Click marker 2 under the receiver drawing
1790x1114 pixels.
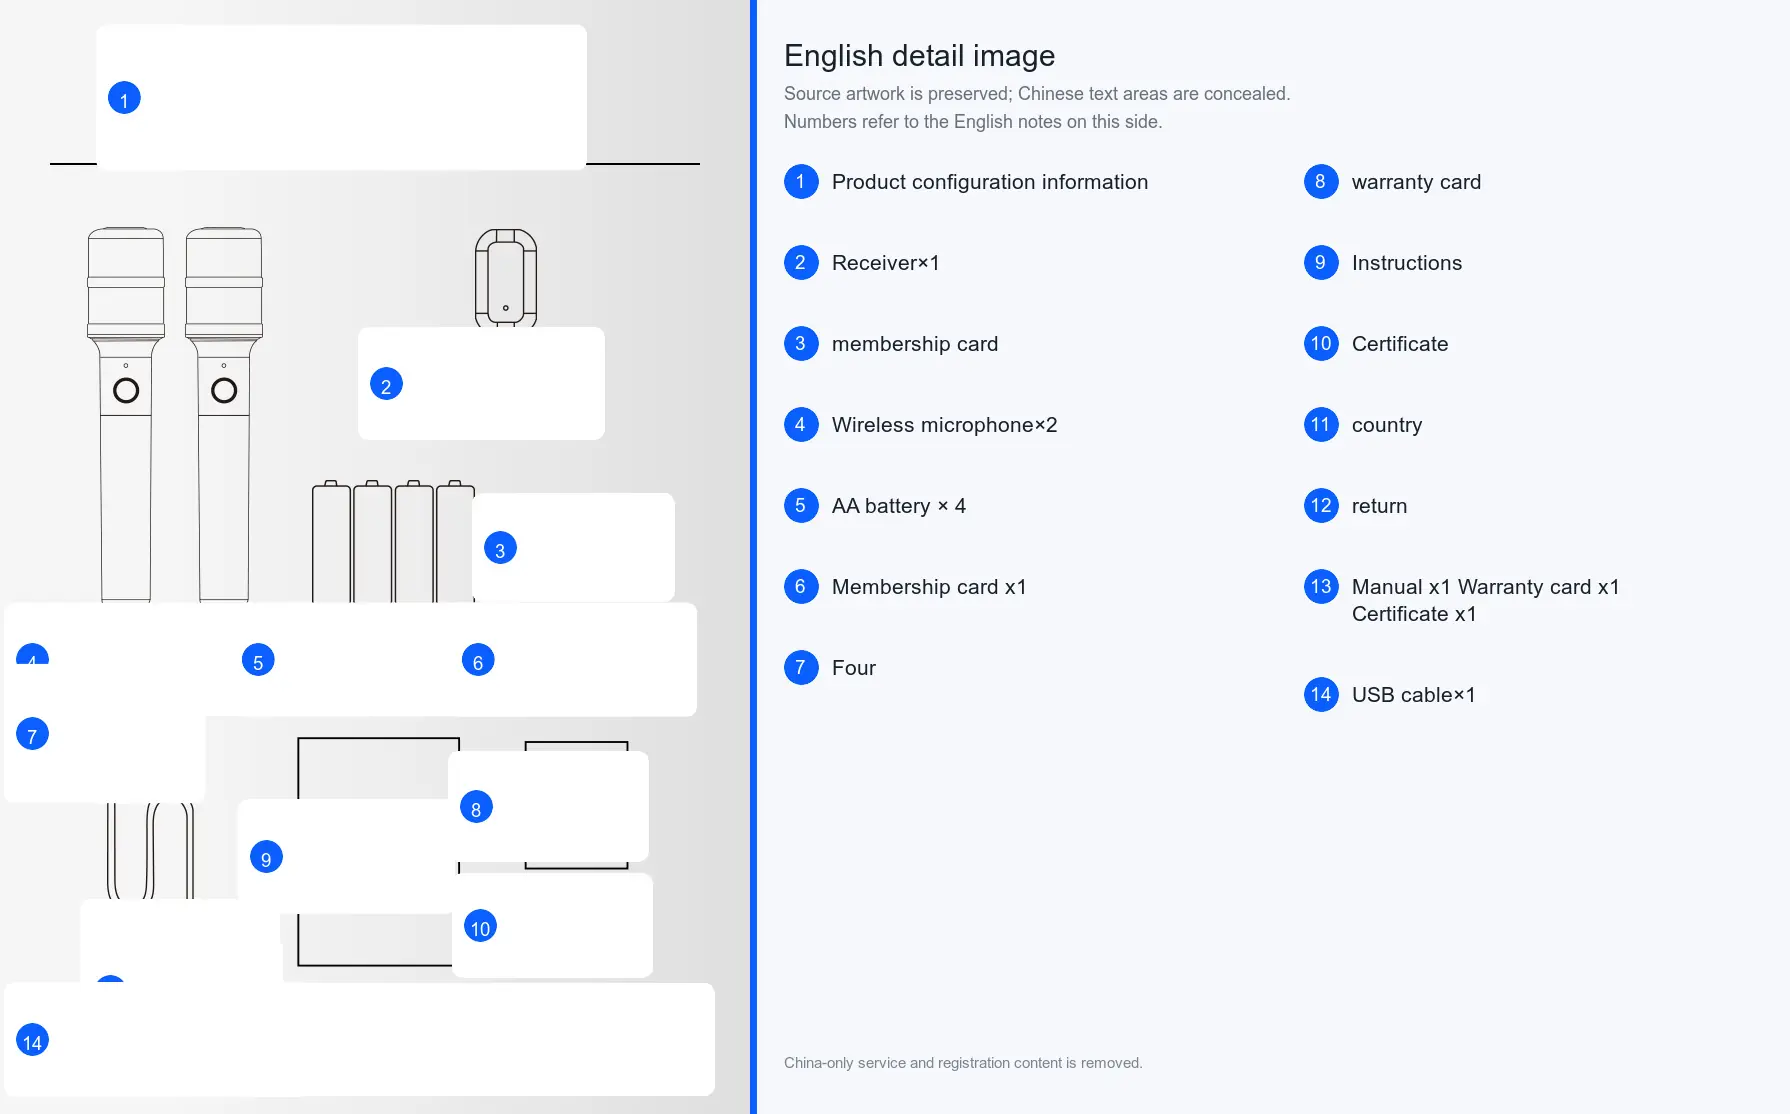(x=386, y=384)
